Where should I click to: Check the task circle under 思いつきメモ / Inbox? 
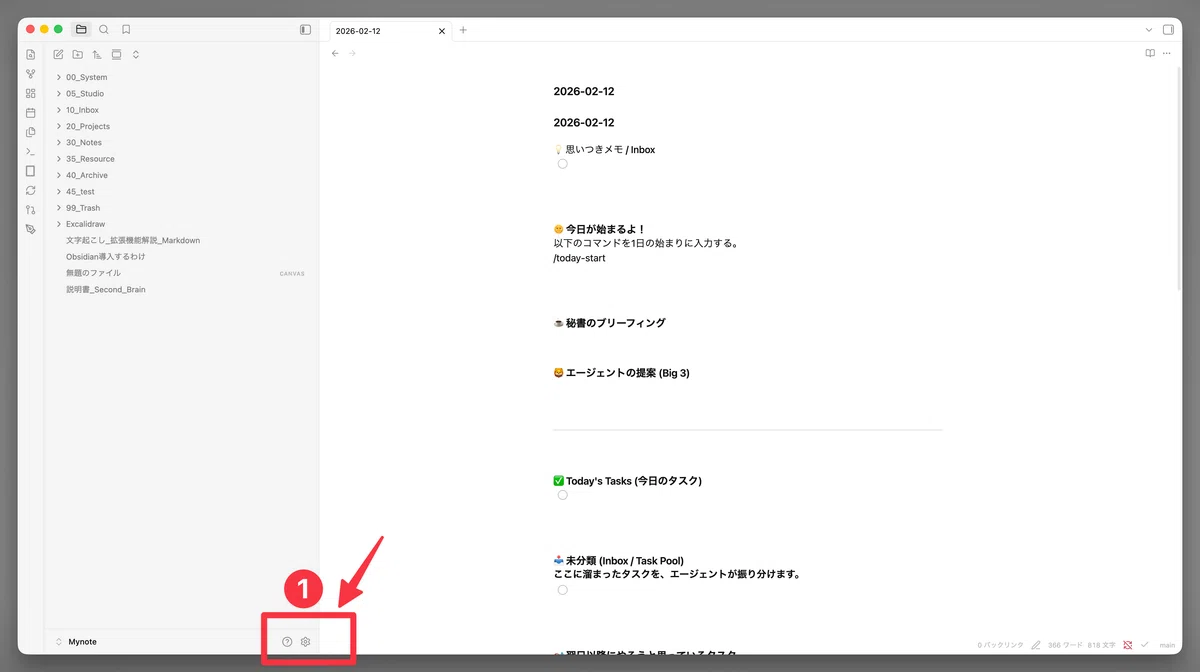pyautogui.click(x=563, y=164)
